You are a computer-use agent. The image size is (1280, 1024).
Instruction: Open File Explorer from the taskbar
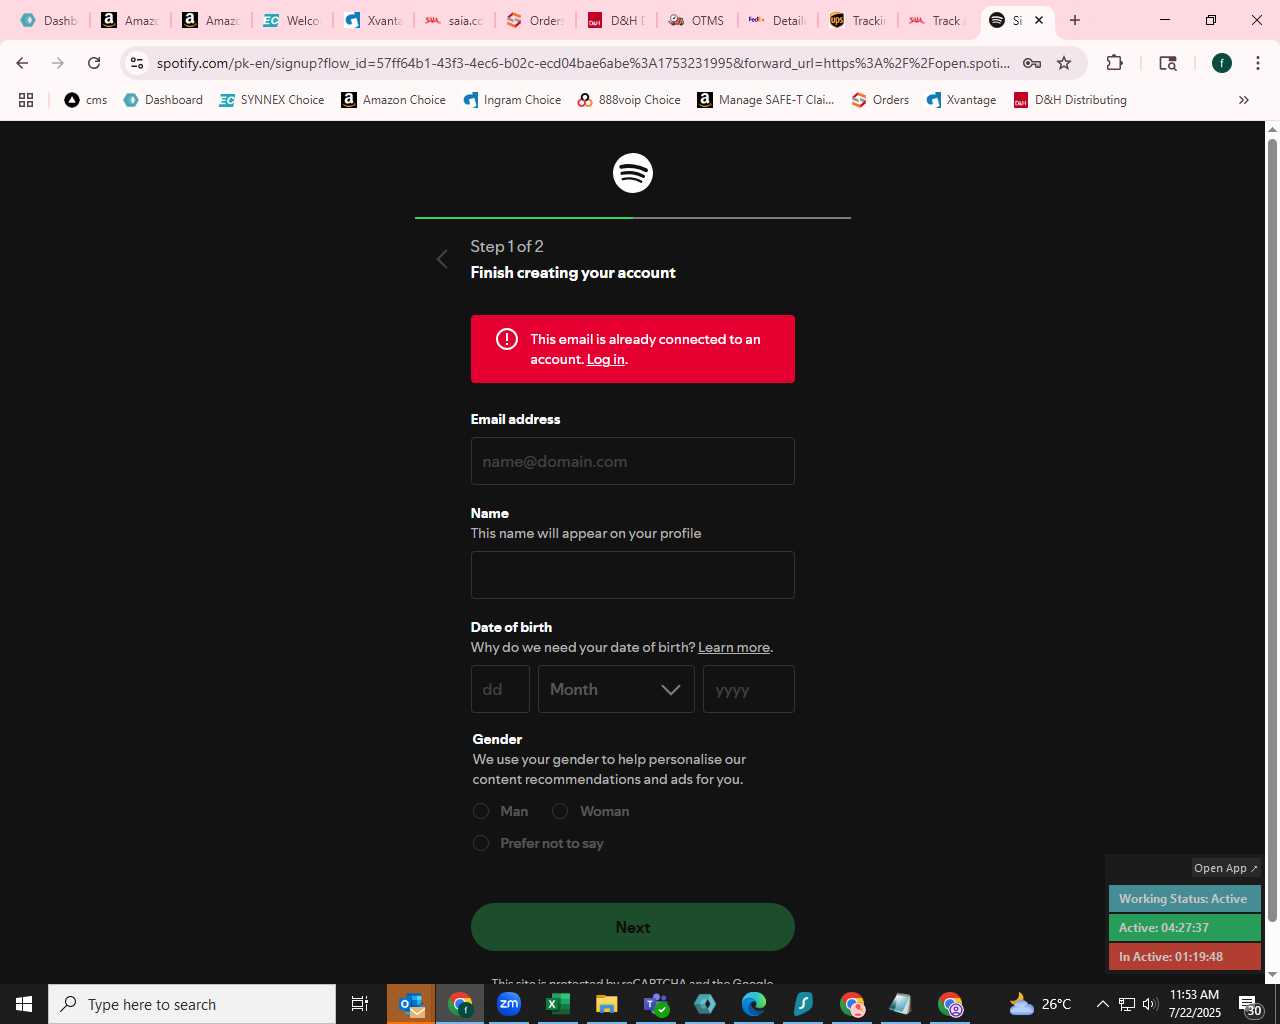click(606, 1004)
